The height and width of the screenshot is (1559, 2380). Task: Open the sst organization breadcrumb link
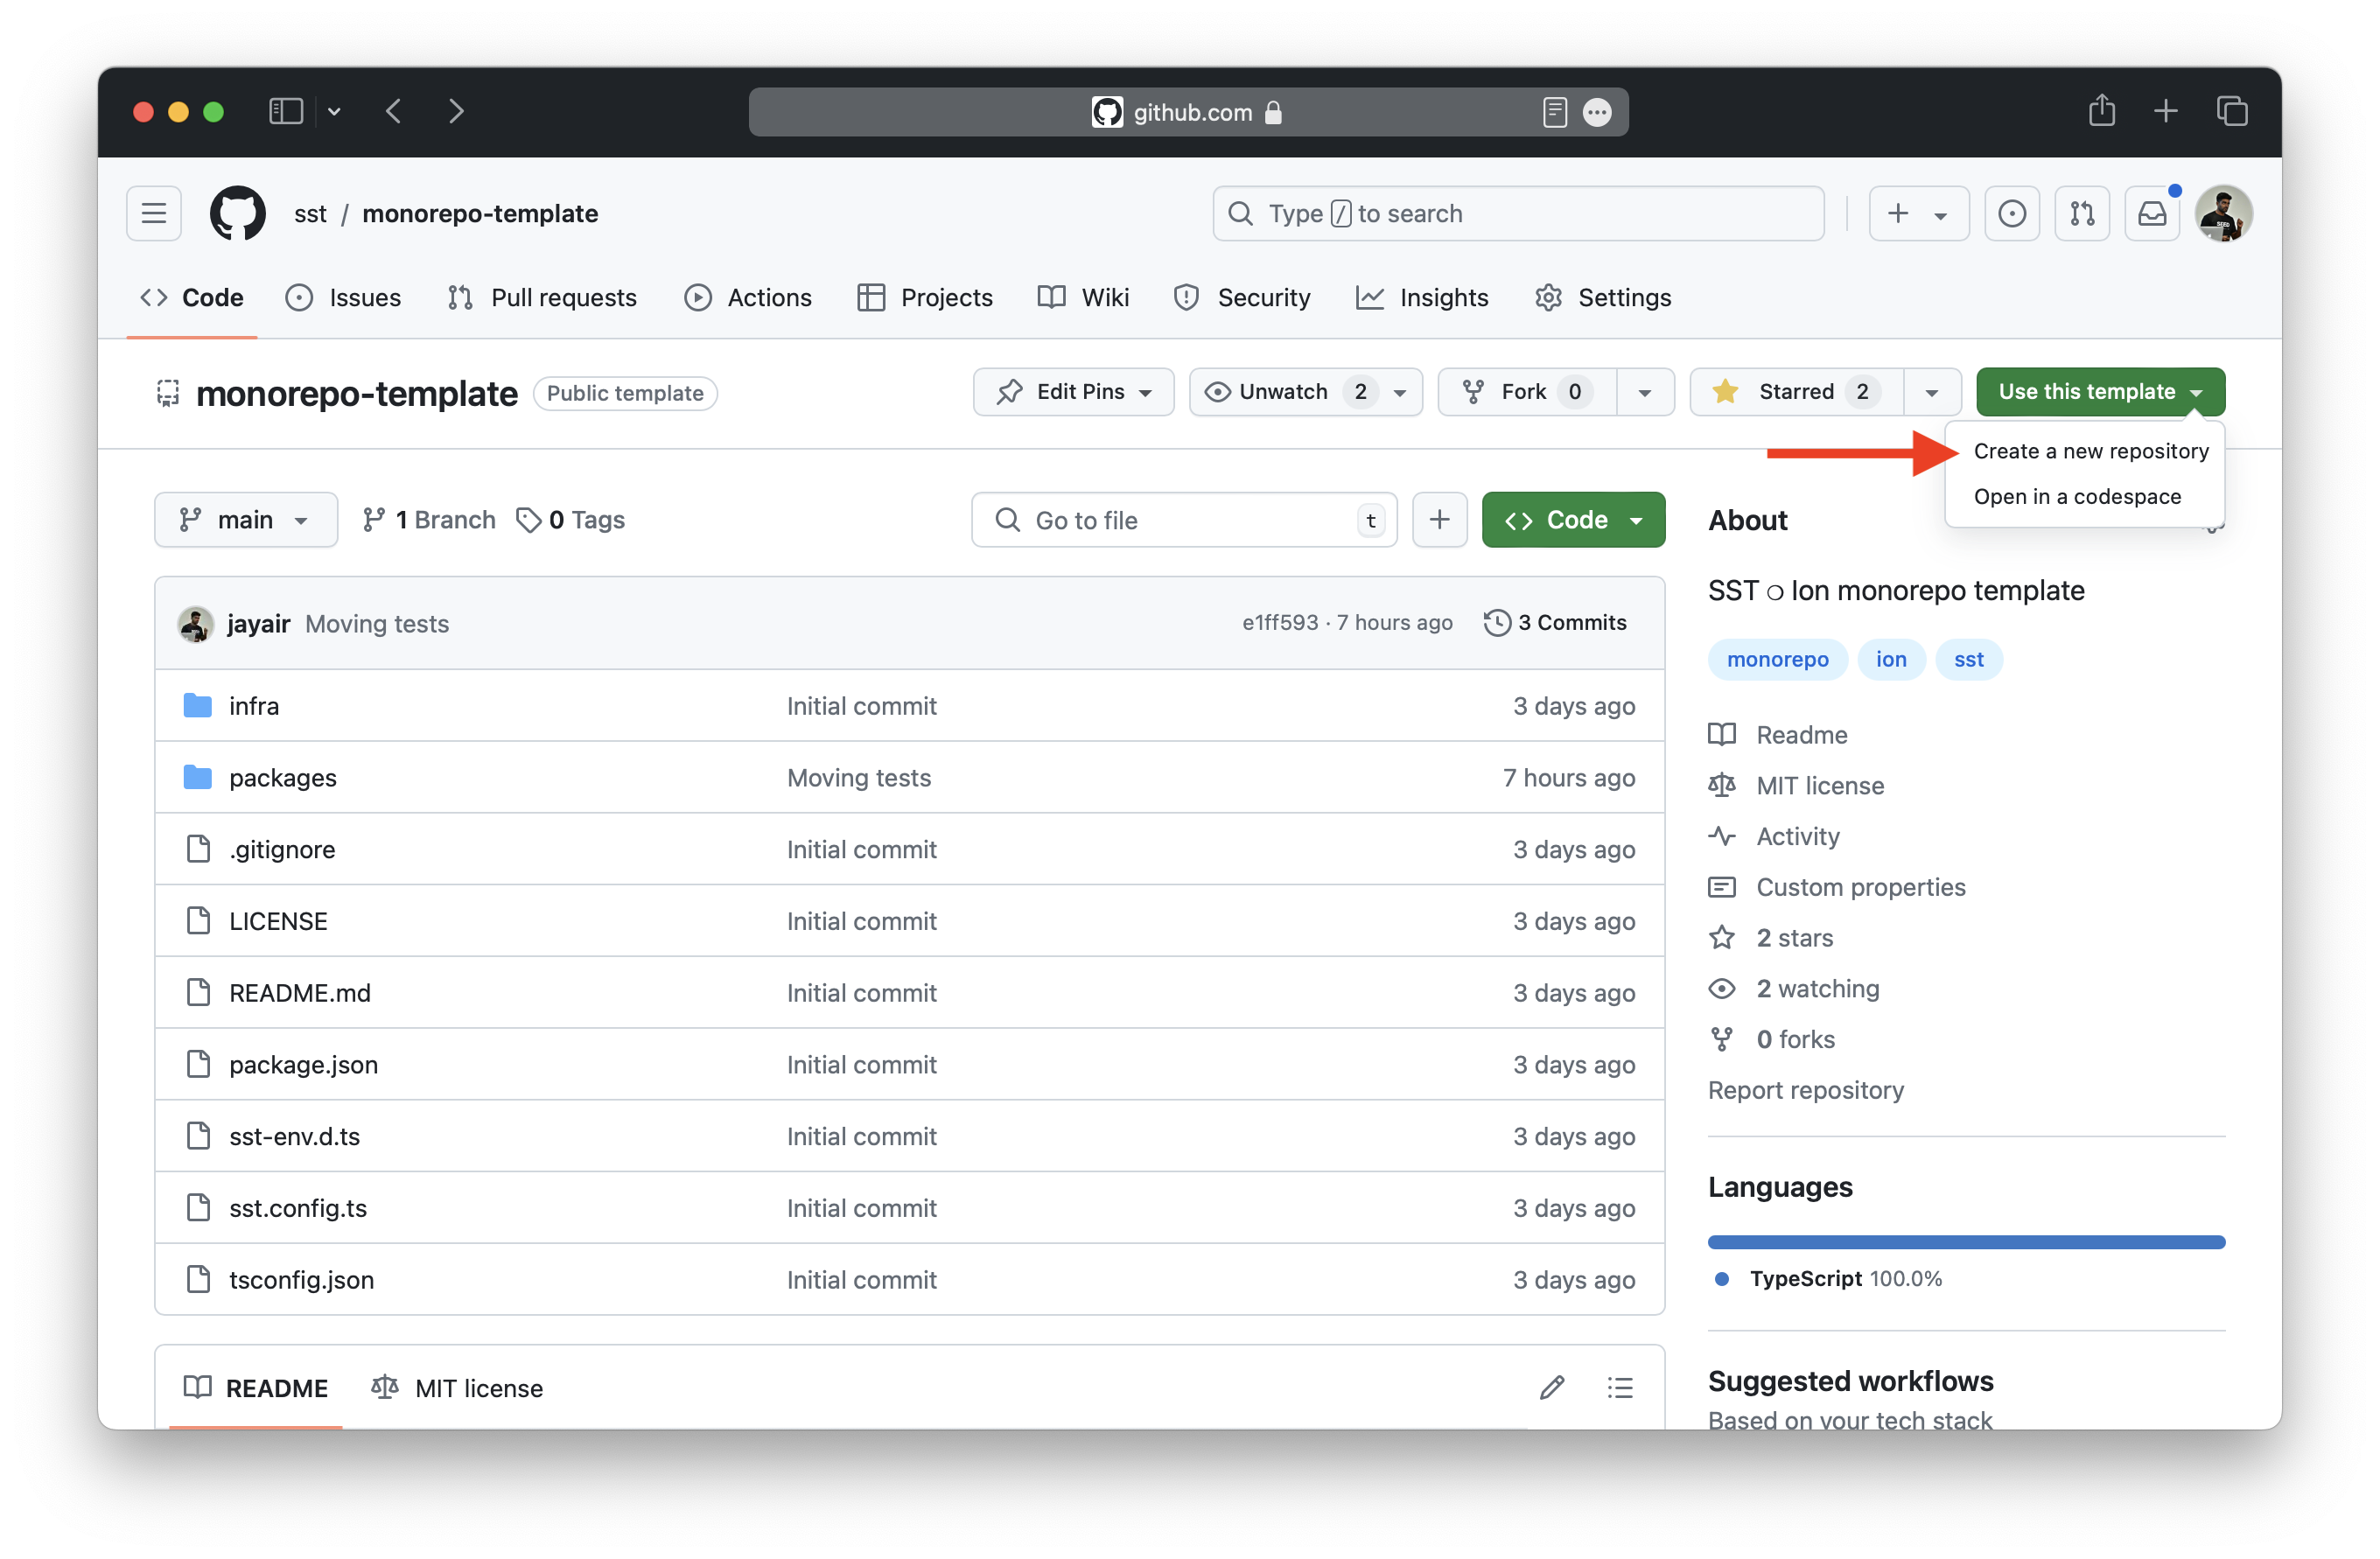tap(310, 213)
